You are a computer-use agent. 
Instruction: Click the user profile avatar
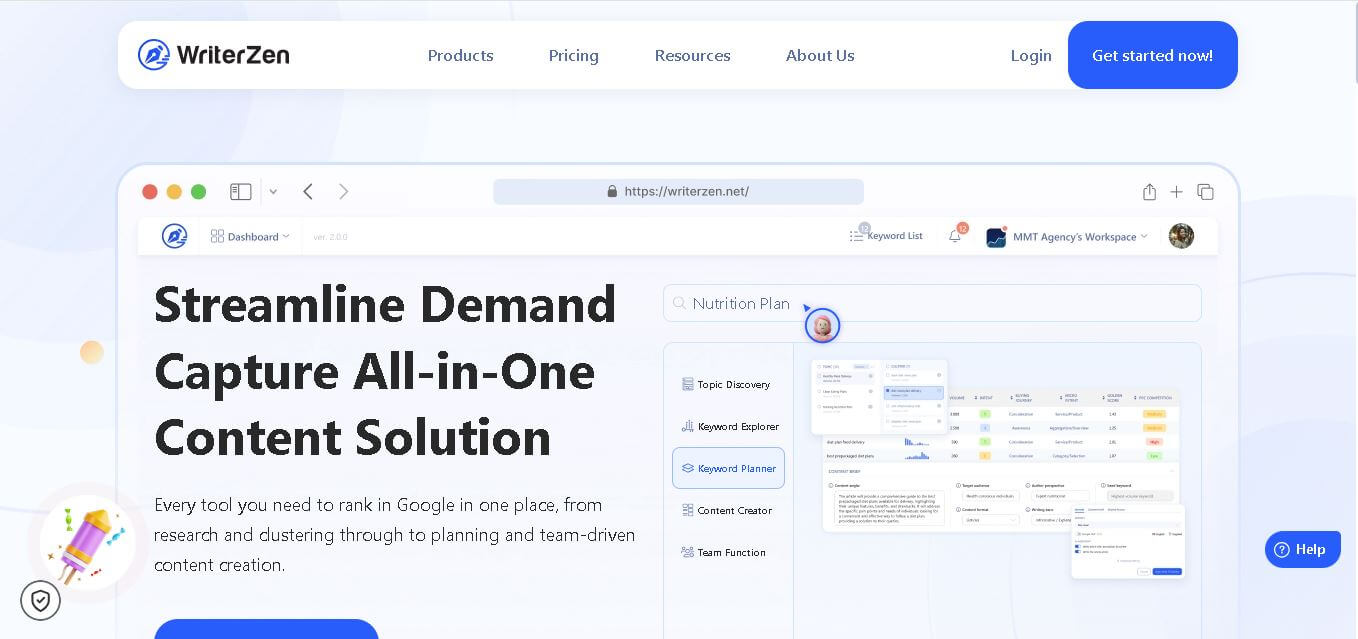tap(1181, 236)
